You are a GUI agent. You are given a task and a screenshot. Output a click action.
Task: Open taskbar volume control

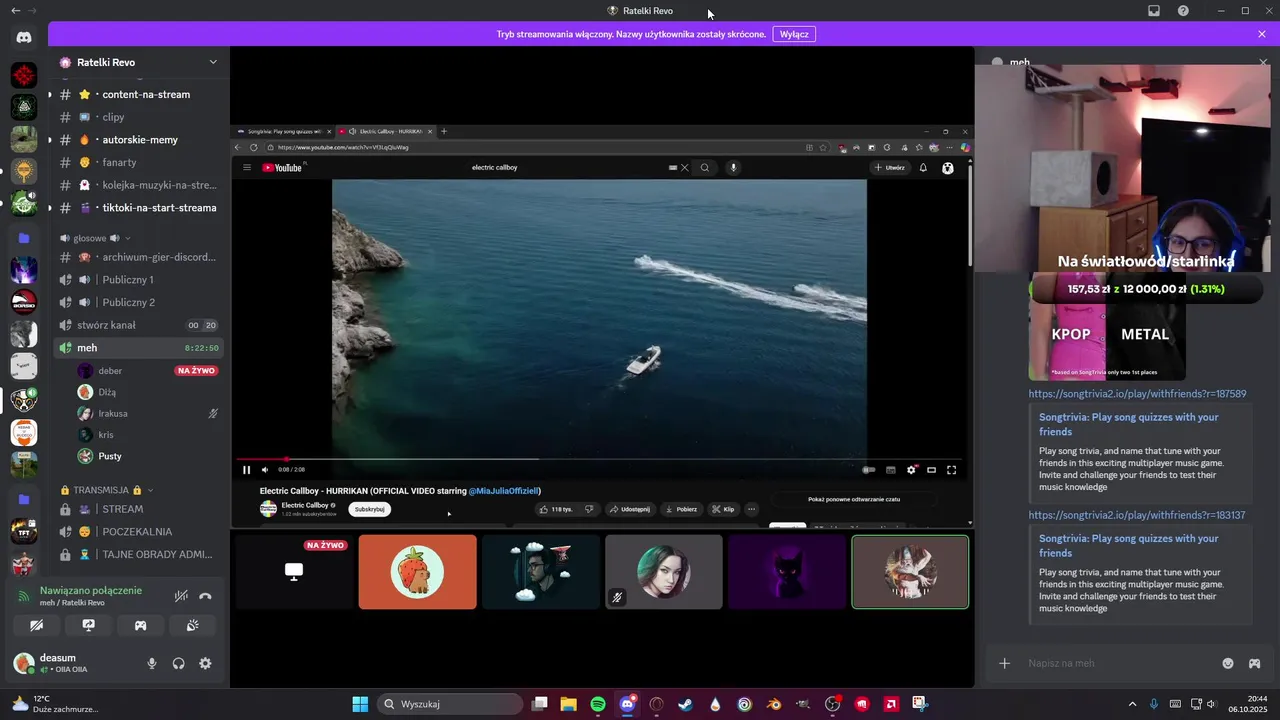click(x=1210, y=704)
